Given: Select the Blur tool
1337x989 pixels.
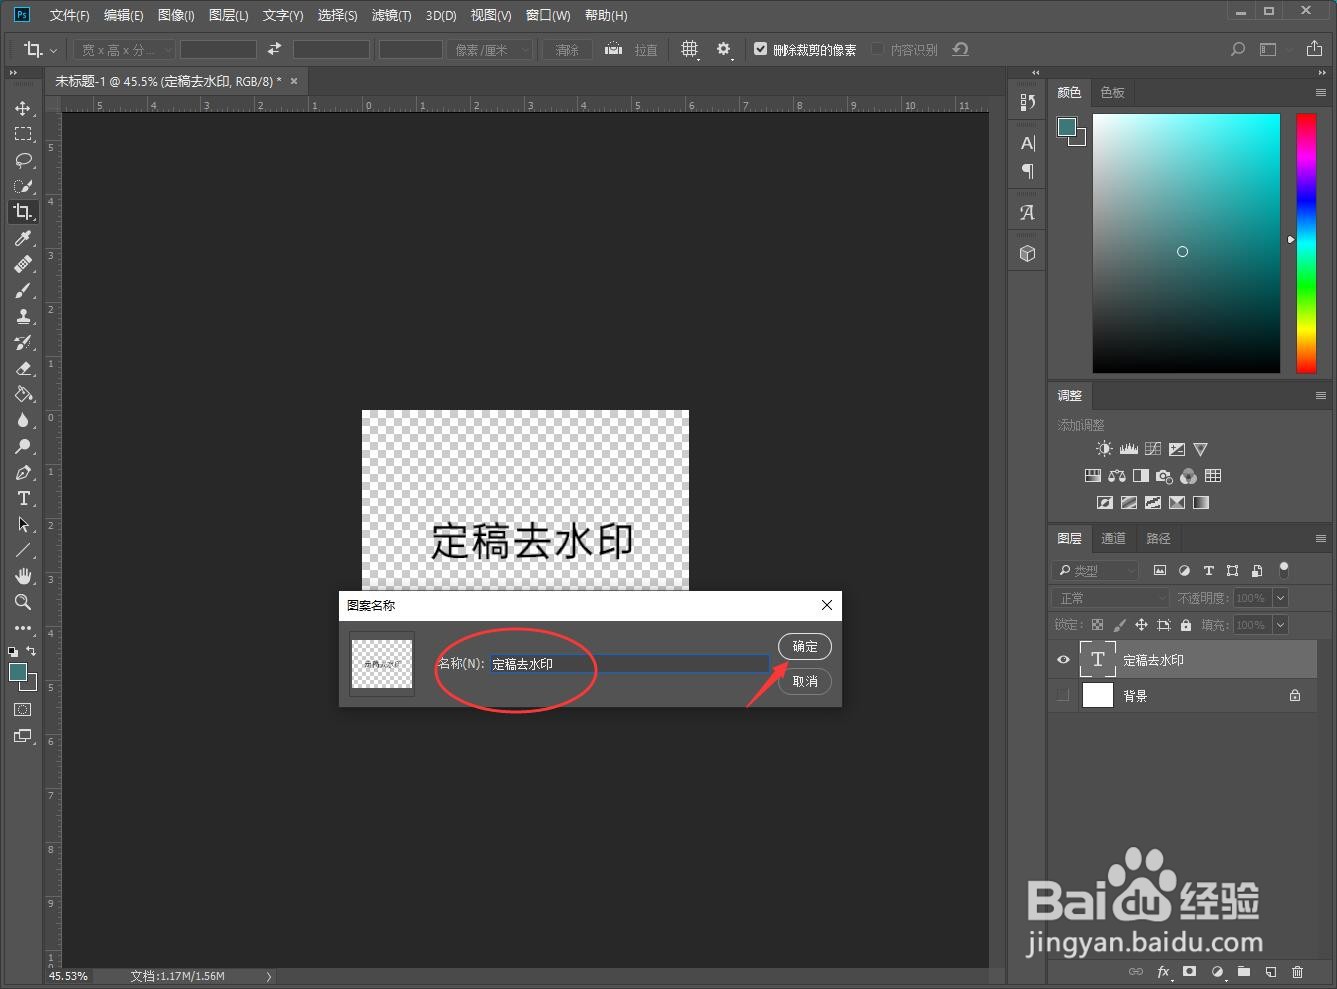Looking at the screenshot, I should tap(23, 420).
